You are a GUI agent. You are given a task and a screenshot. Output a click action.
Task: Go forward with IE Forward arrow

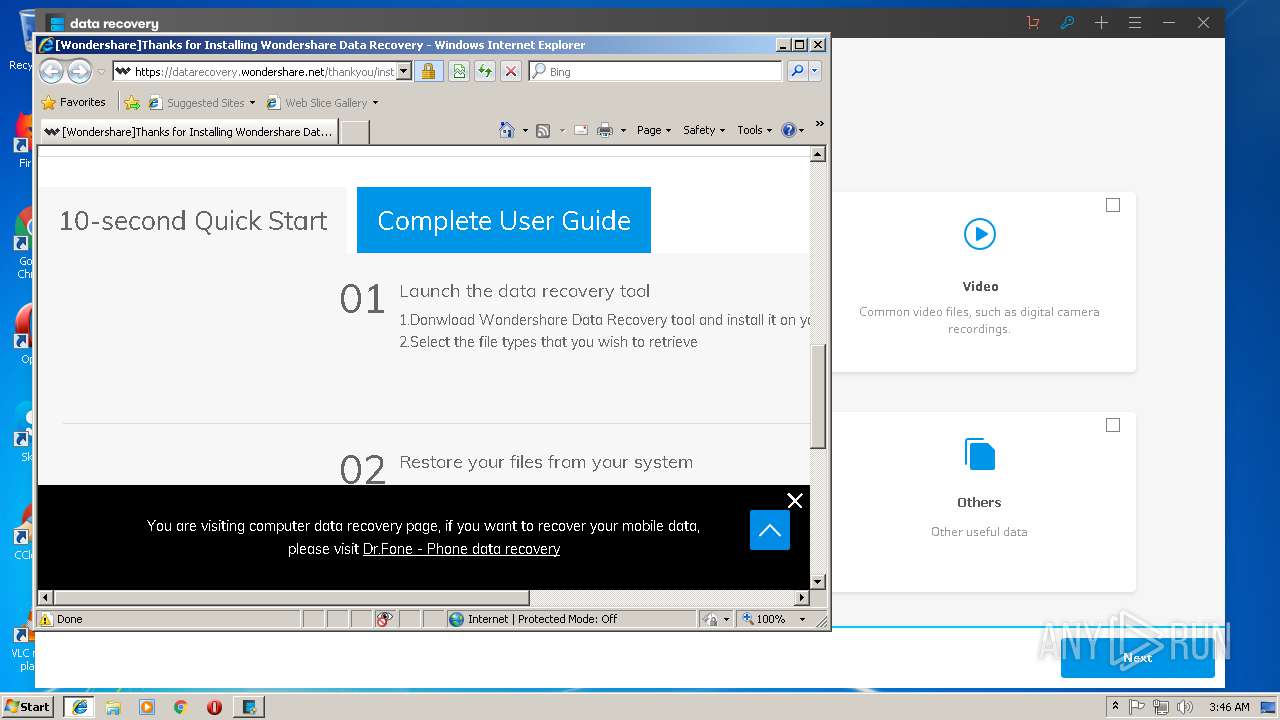point(79,71)
